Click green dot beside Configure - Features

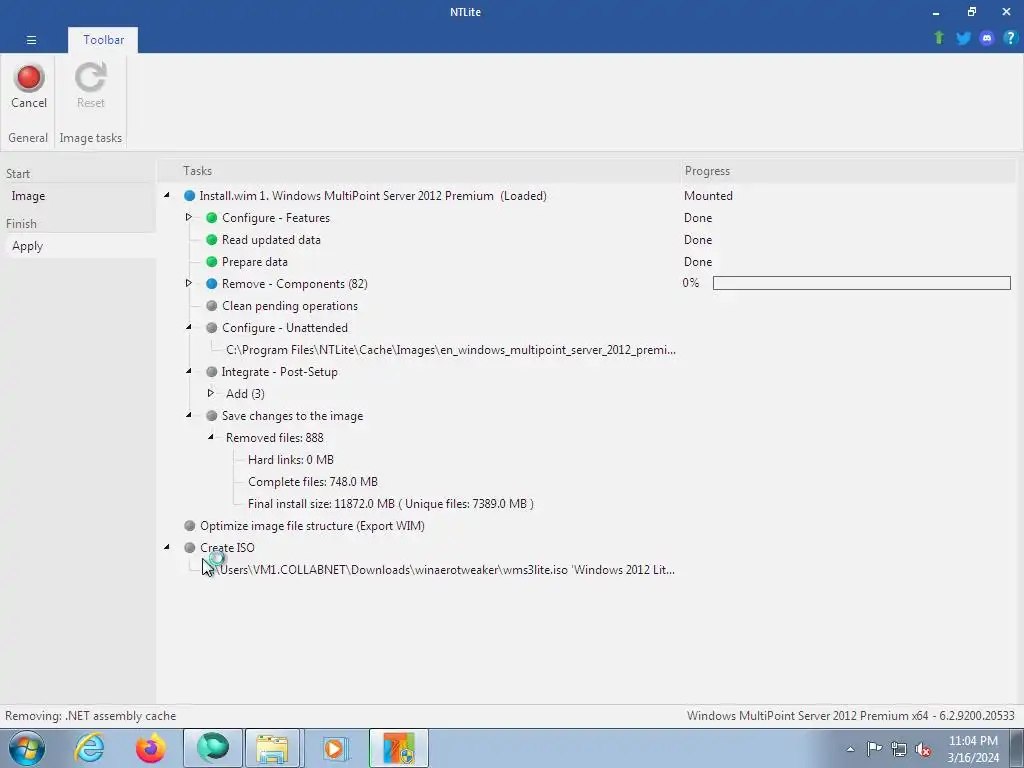point(212,218)
